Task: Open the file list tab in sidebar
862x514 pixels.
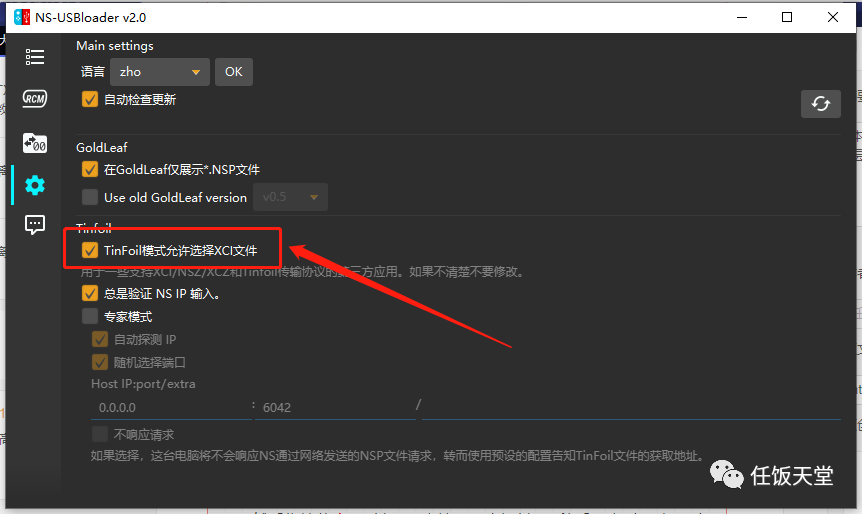Action: [x=35, y=57]
